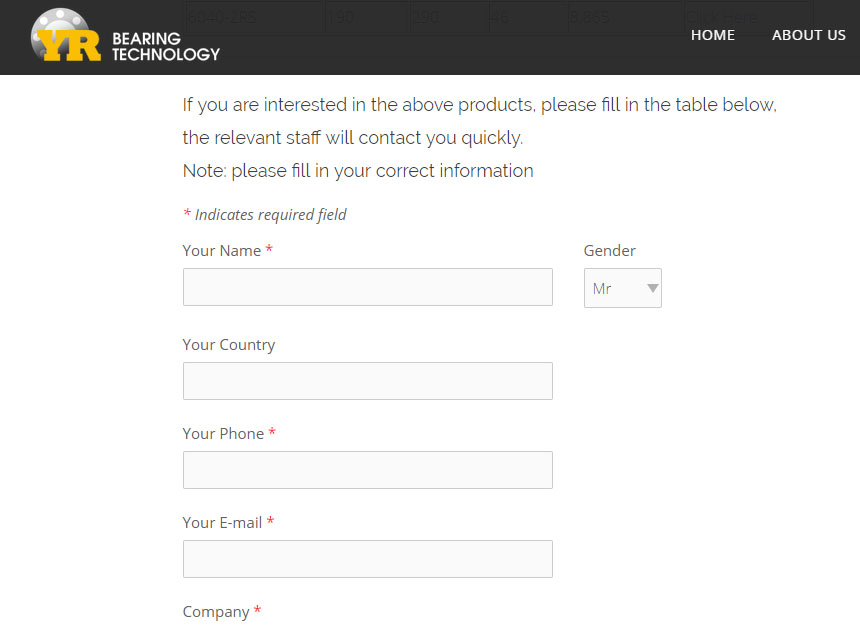This screenshot has height=628, width=860.
Task: Click the faded Click here link behind header
Action: click(721, 18)
